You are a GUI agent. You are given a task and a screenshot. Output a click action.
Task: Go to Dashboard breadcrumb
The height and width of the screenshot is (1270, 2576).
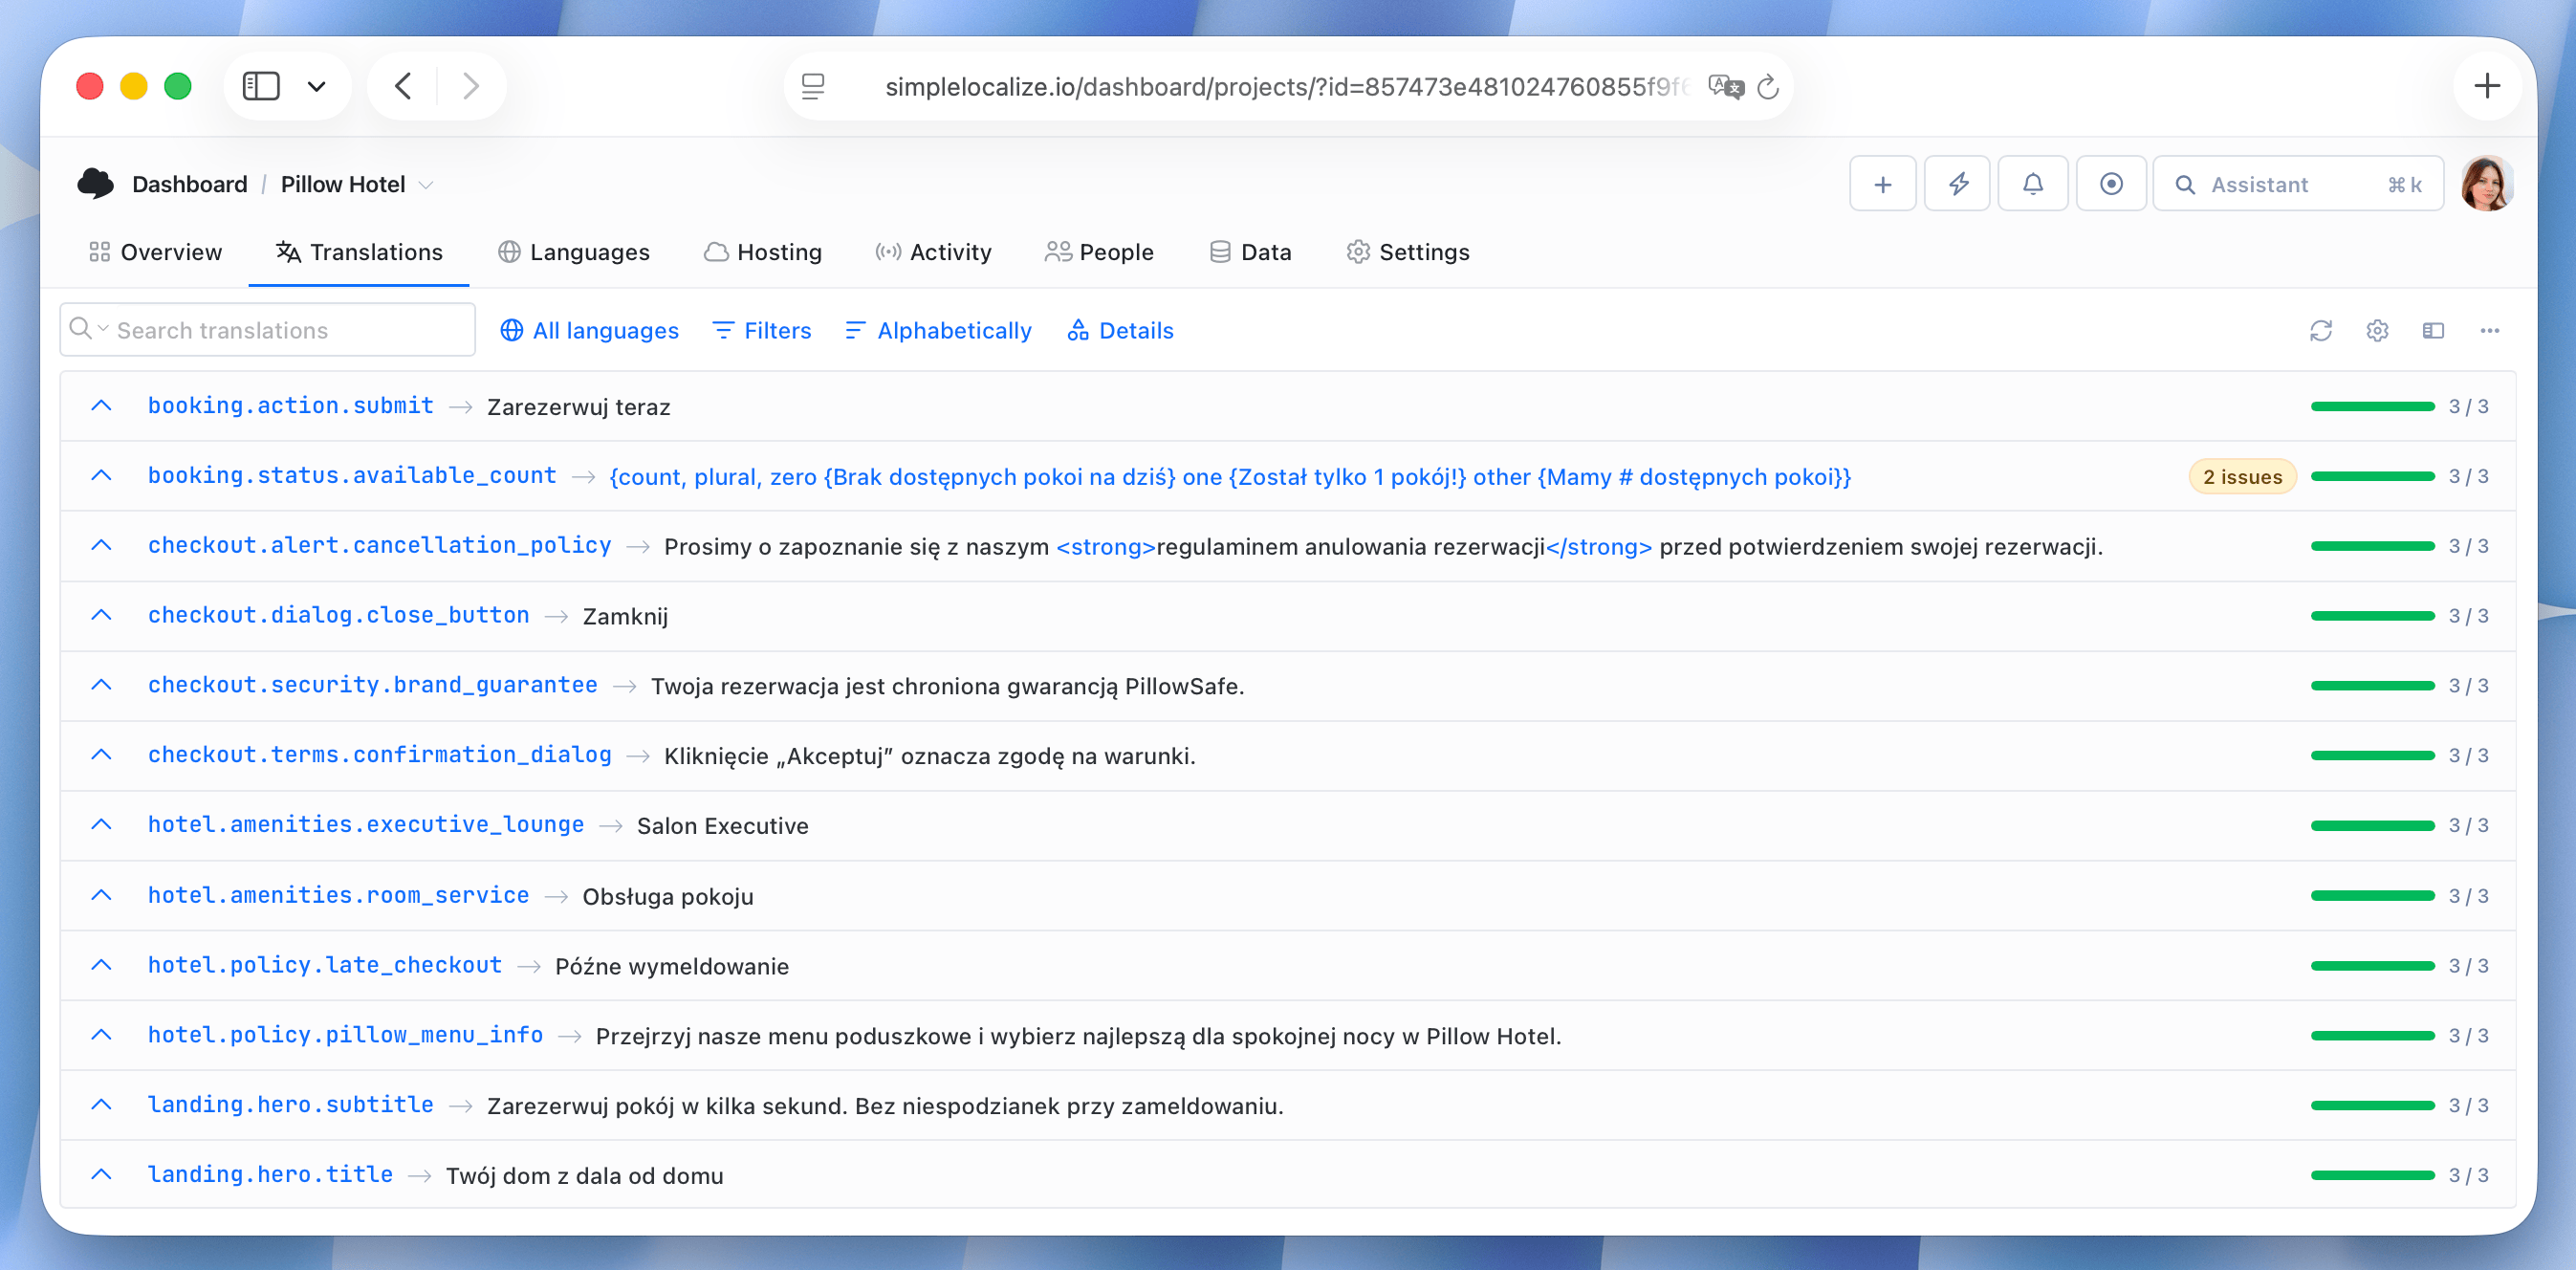click(x=190, y=185)
